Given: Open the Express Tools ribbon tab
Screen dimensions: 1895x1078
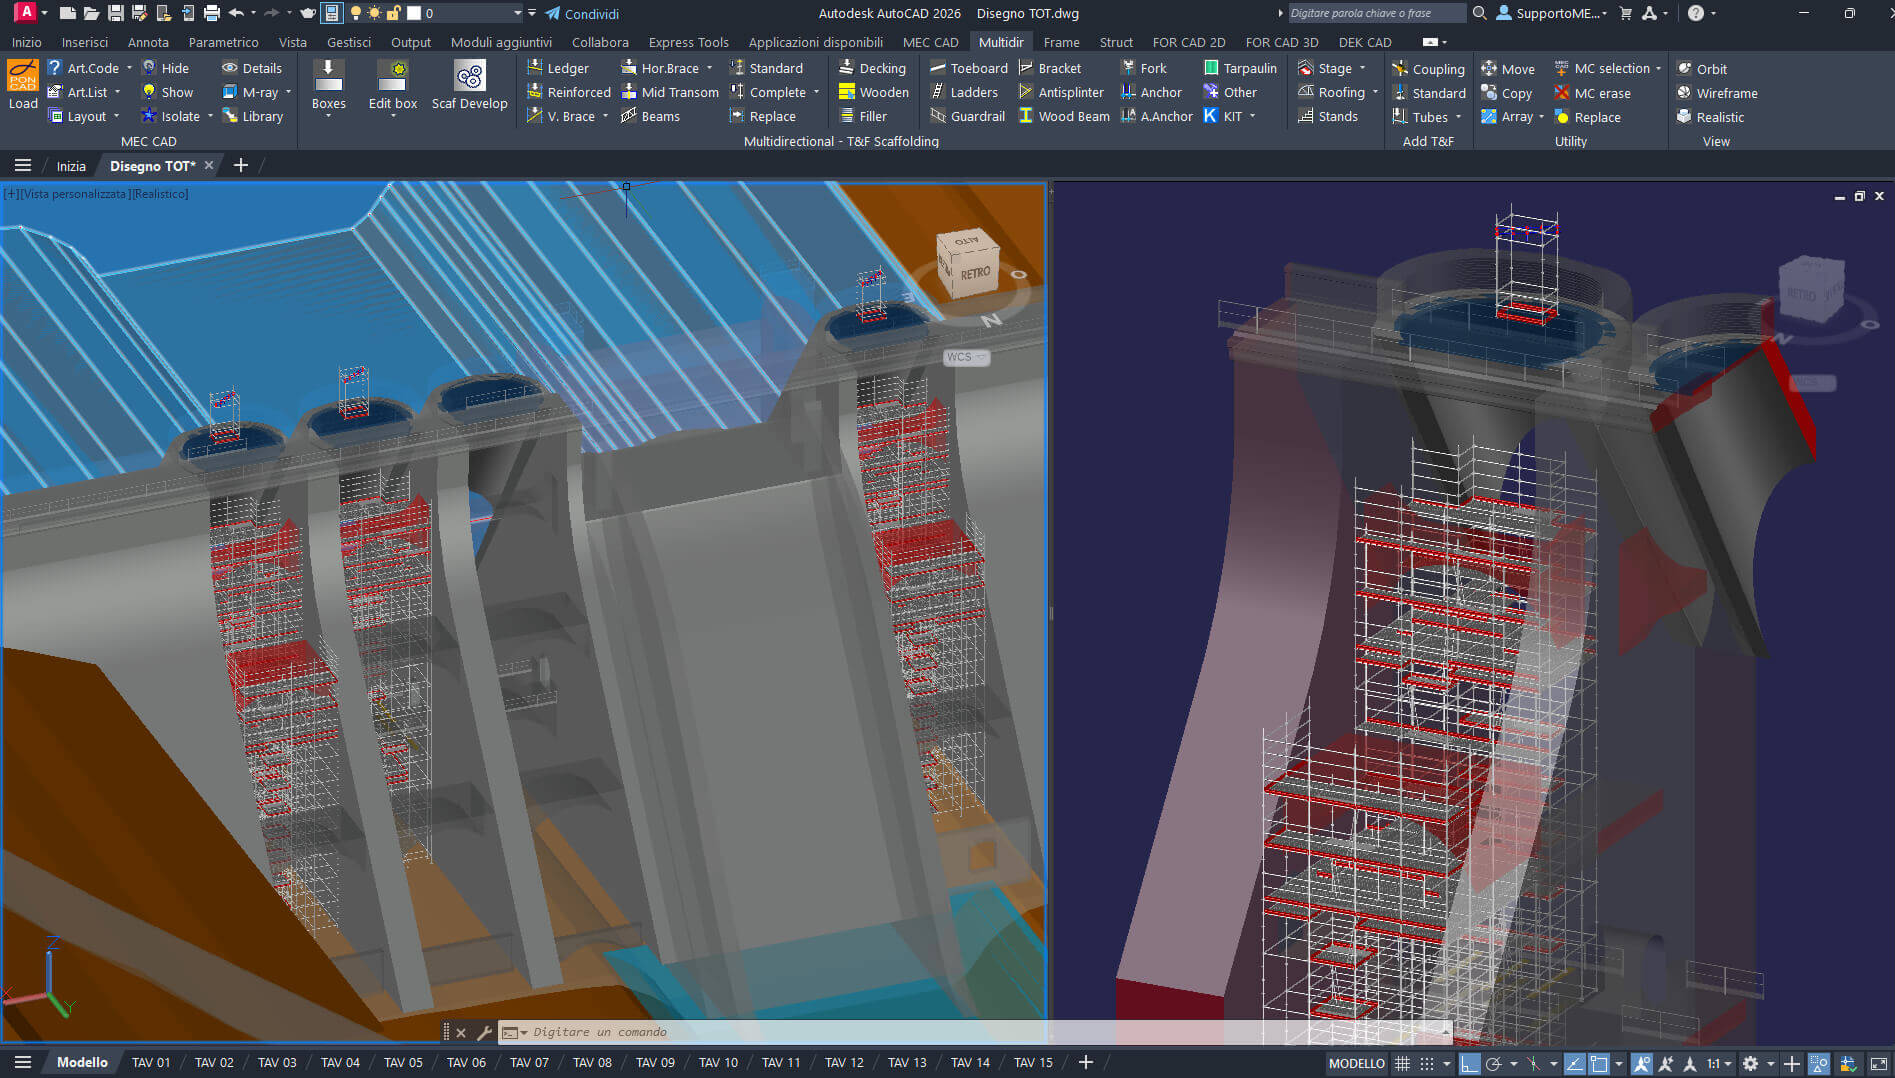Looking at the screenshot, I should (688, 42).
